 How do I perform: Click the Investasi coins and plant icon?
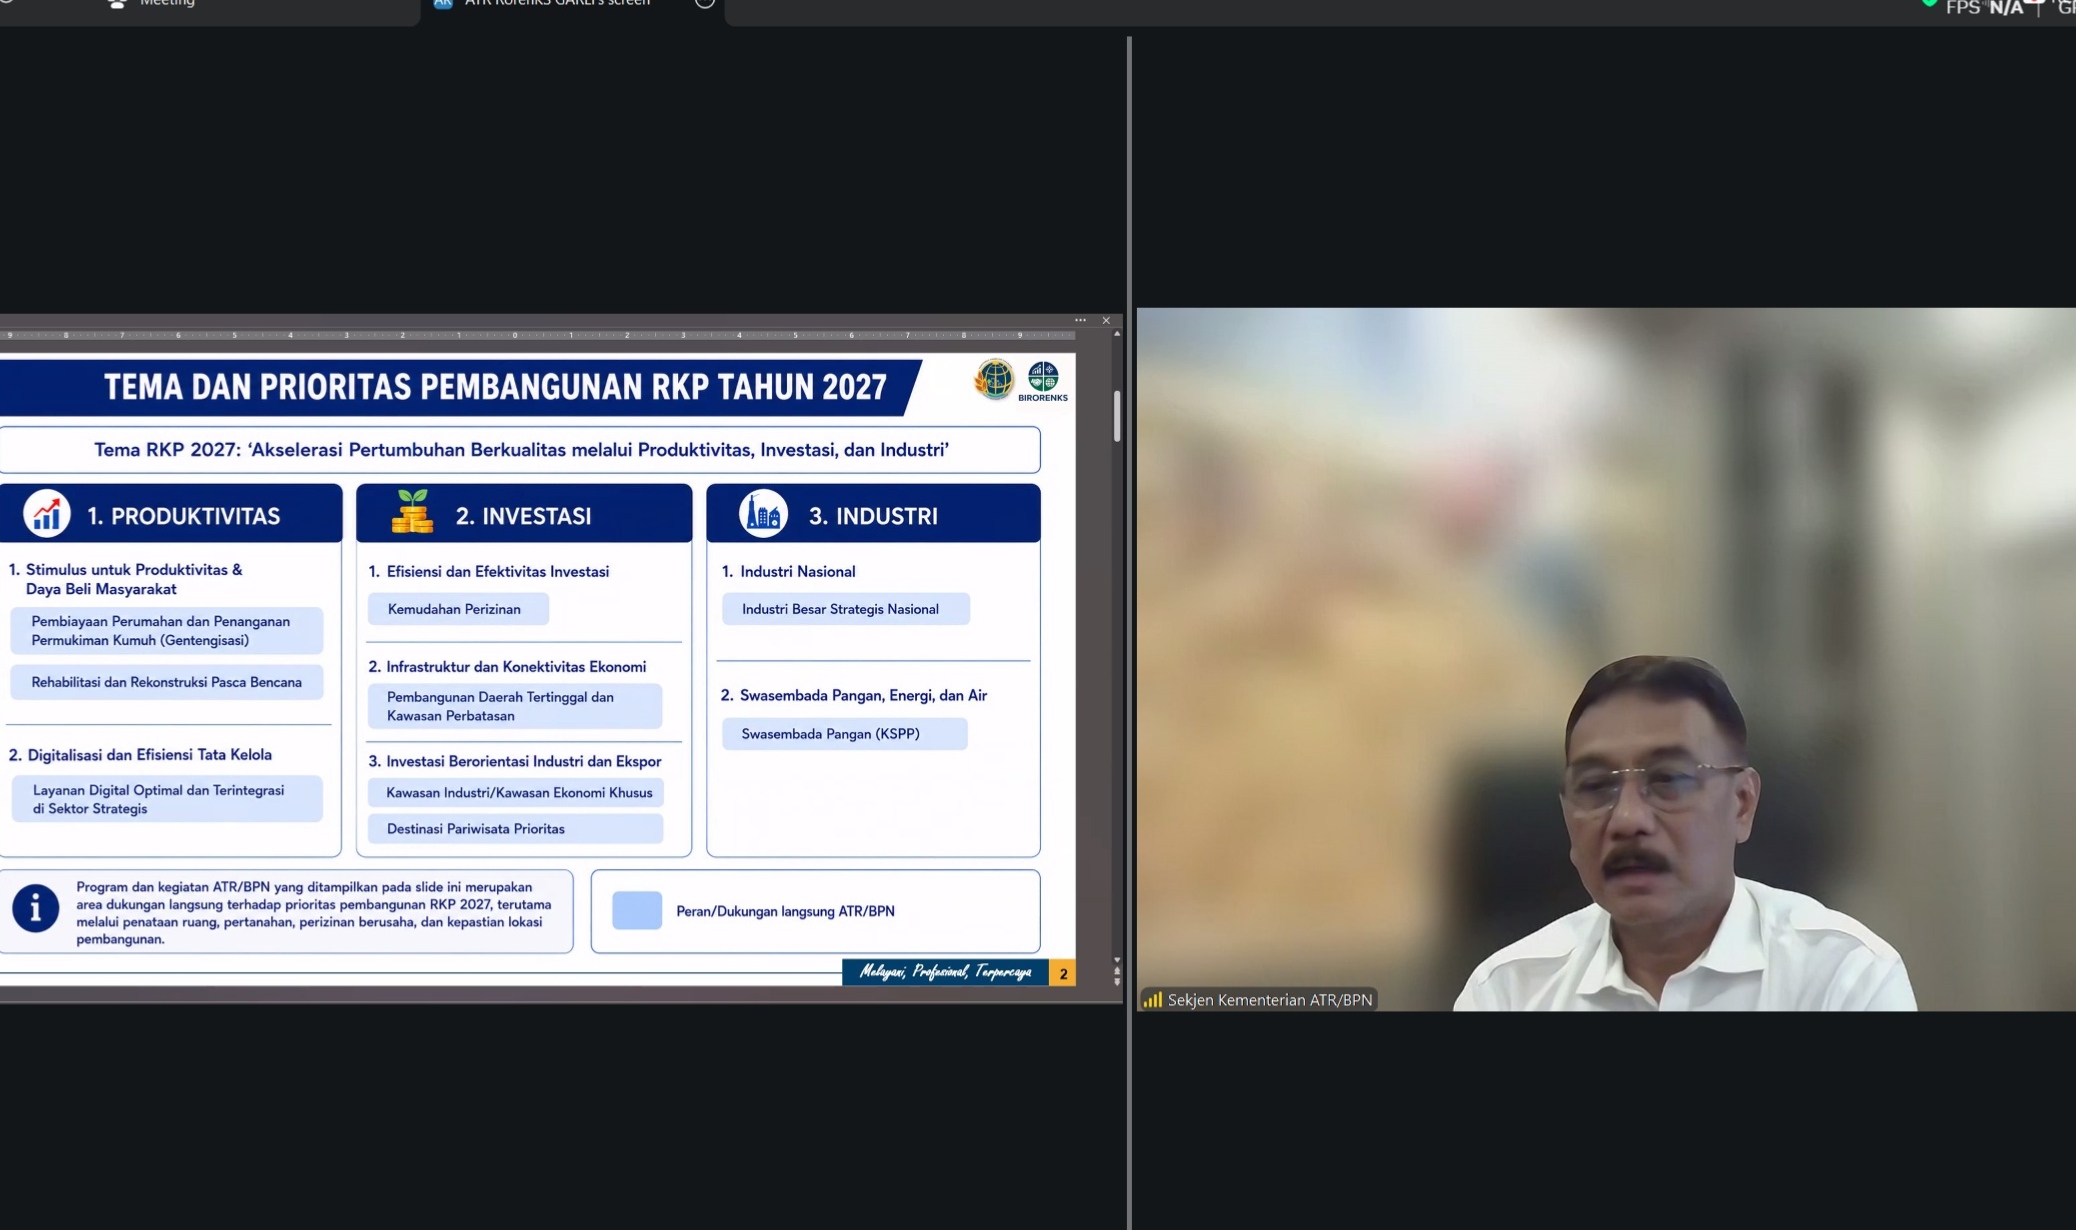click(412, 511)
